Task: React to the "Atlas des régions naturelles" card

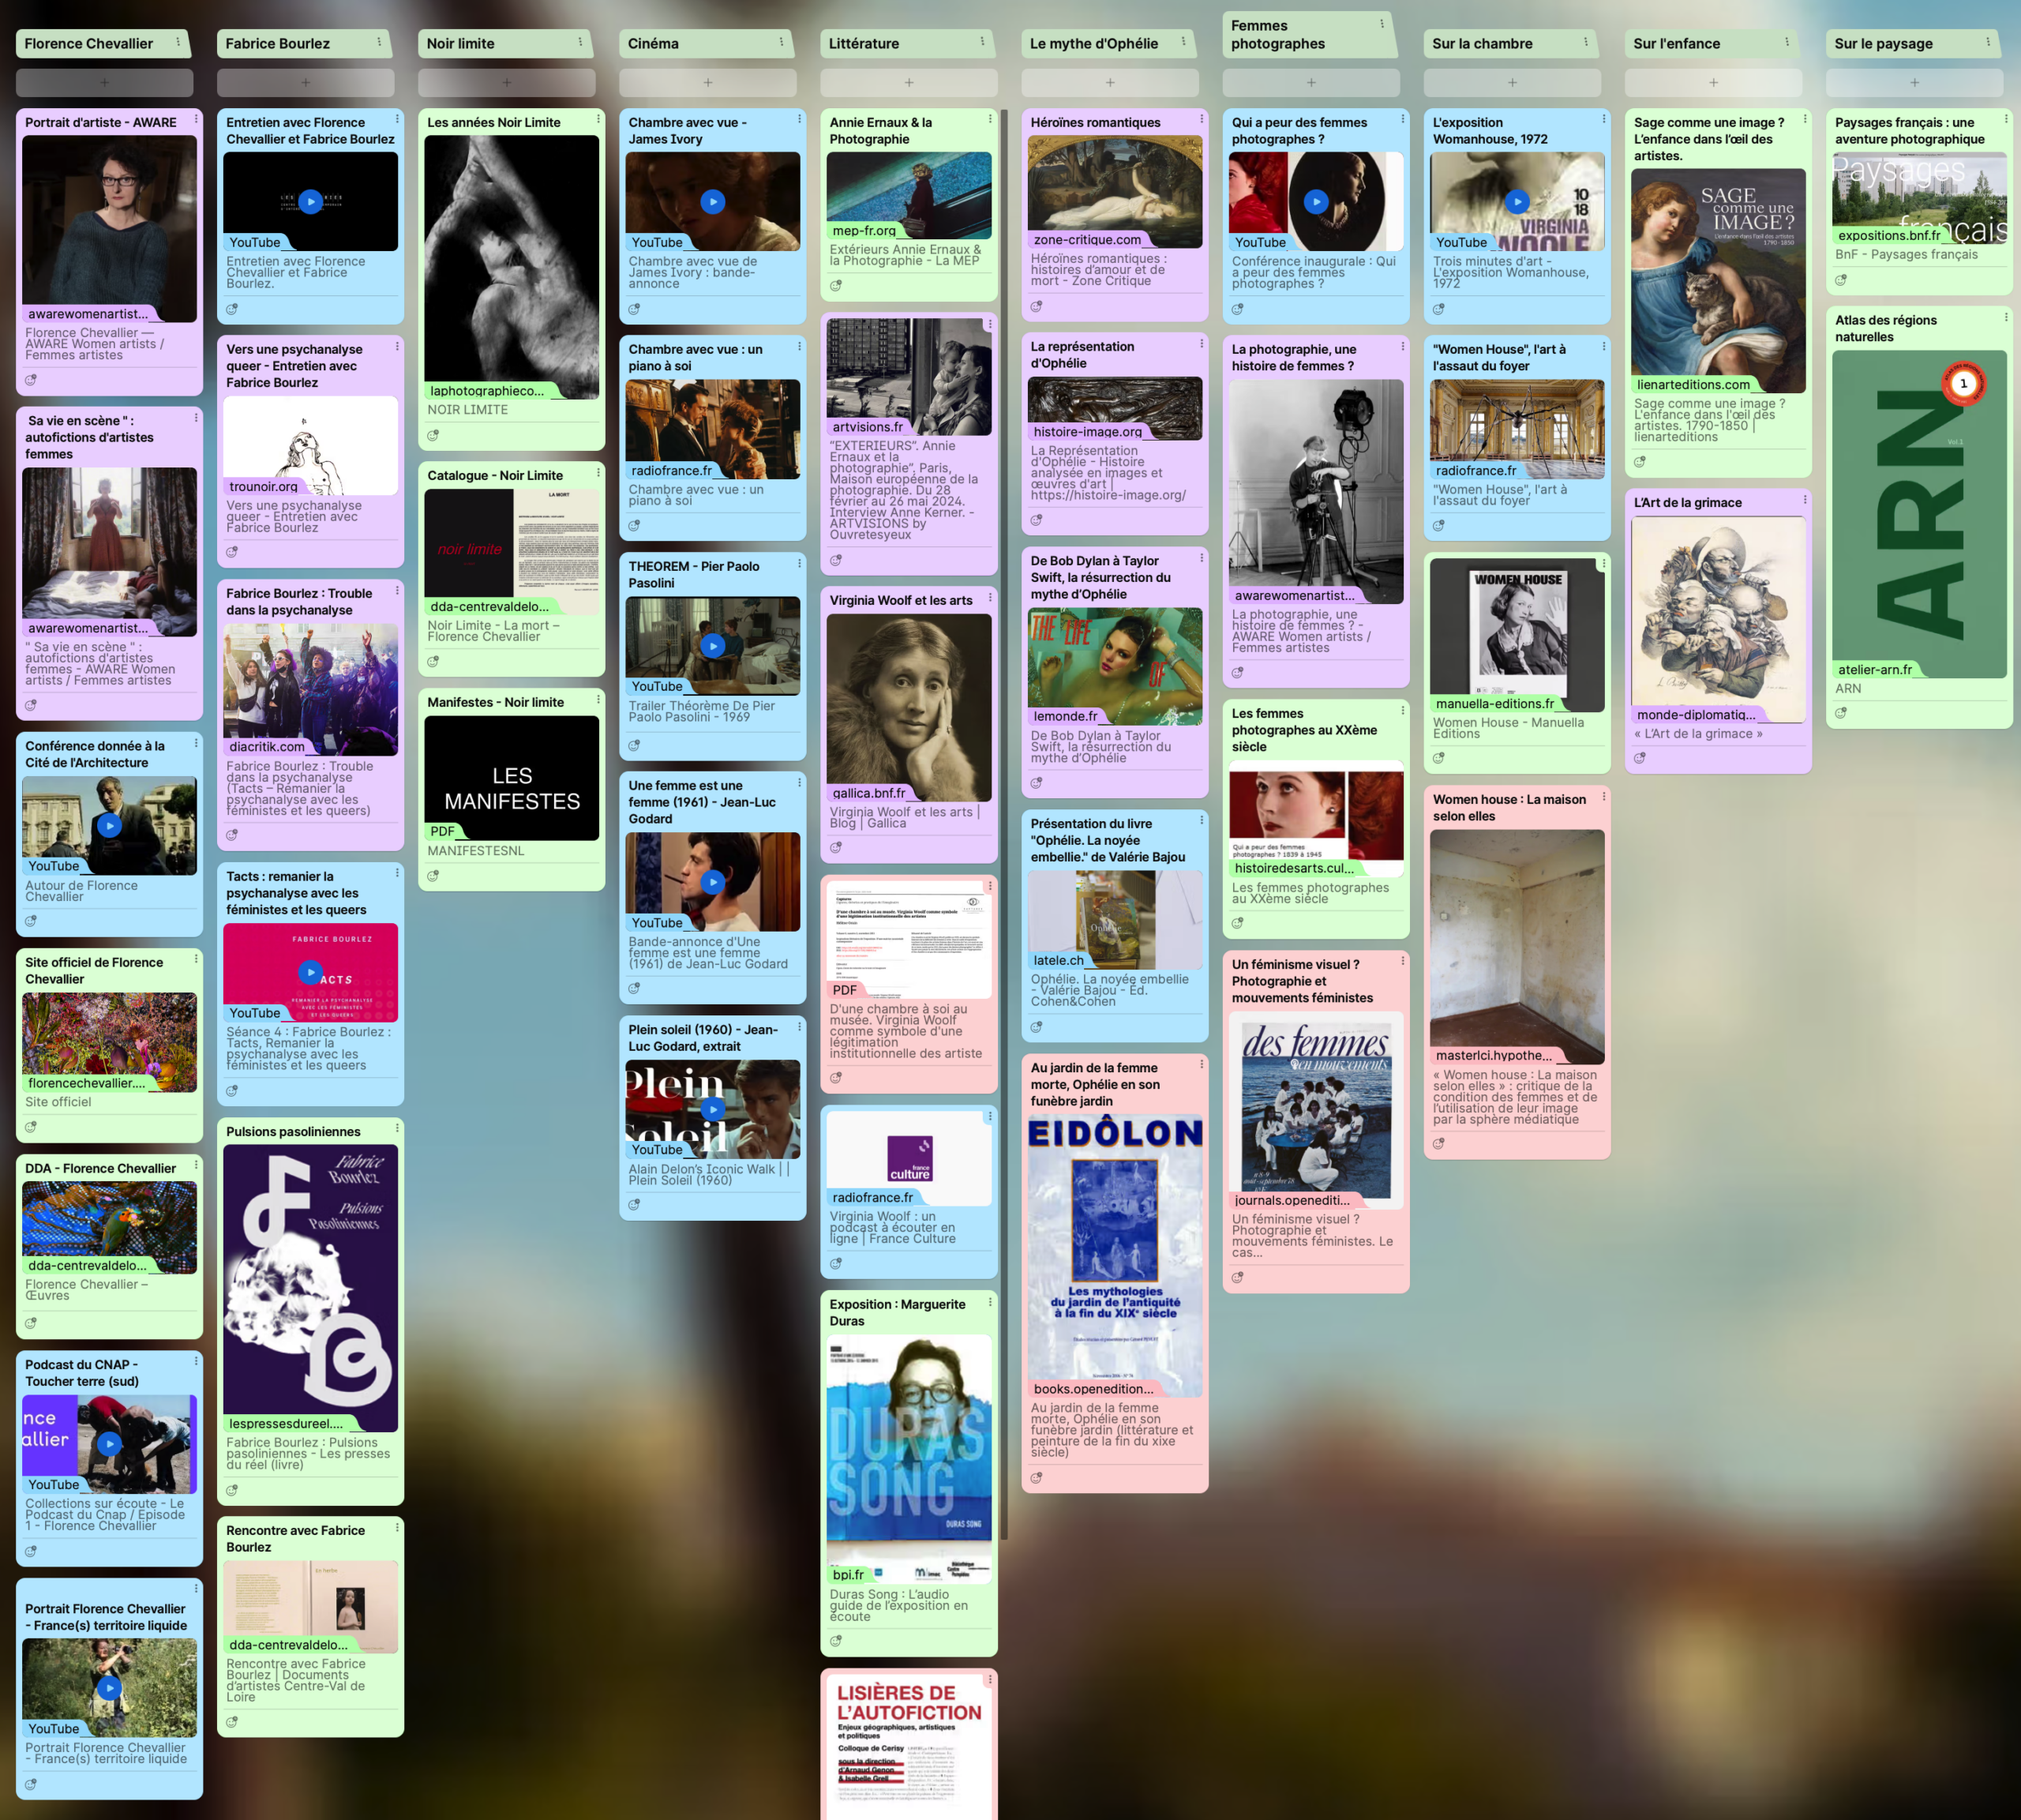Action: (x=1841, y=713)
